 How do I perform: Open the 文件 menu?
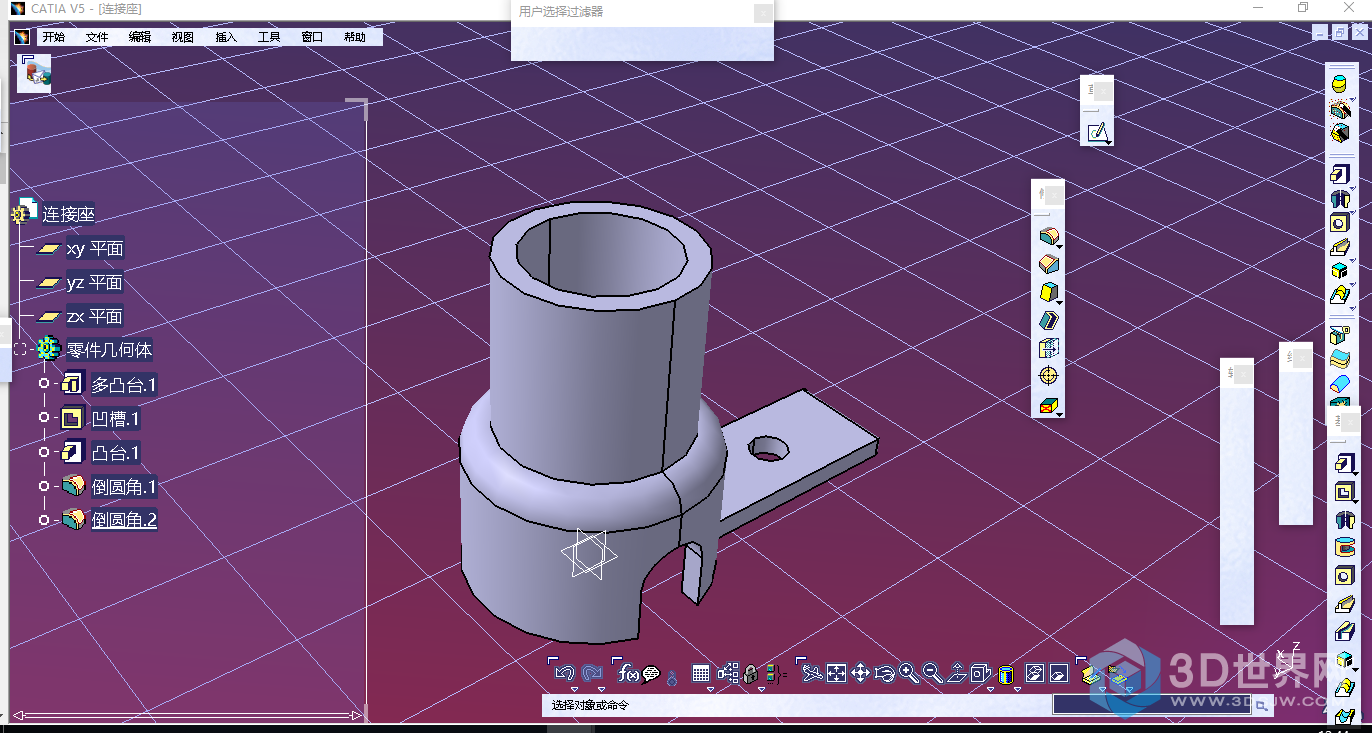coord(97,37)
